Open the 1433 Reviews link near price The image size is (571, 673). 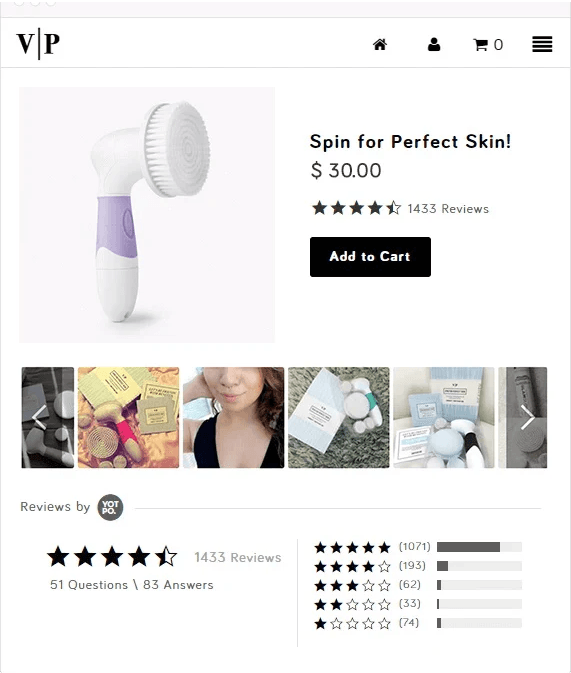point(448,209)
